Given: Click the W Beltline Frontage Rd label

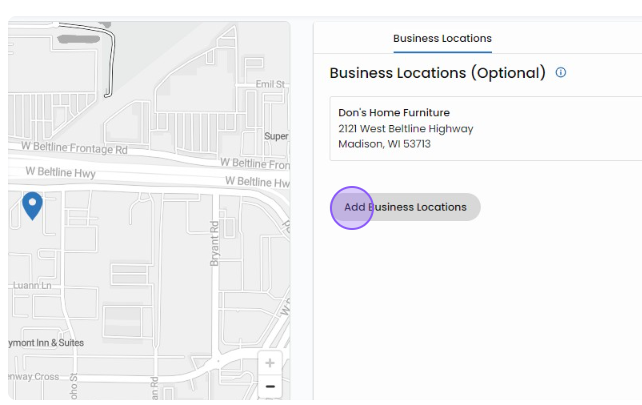Looking at the screenshot, I should pyautogui.click(x=75, y=149).
